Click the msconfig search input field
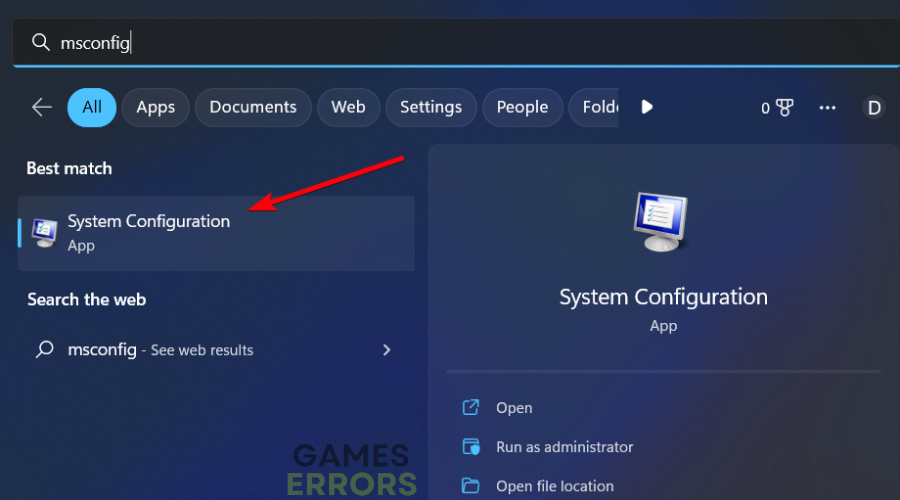The height and width of the screenshot is (500, 900). [456, 42]
